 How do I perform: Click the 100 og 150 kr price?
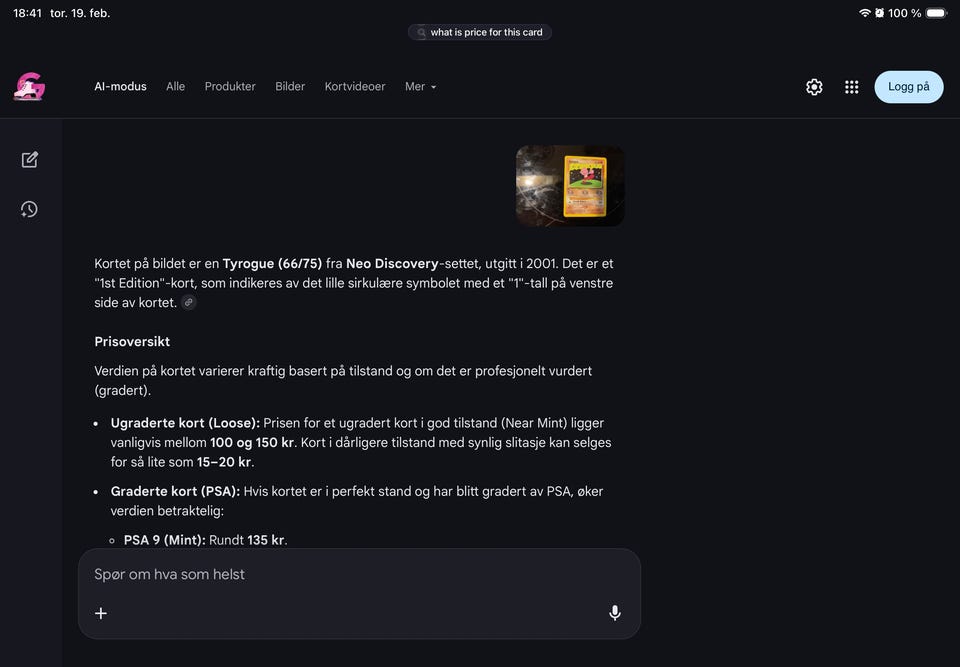252,443
